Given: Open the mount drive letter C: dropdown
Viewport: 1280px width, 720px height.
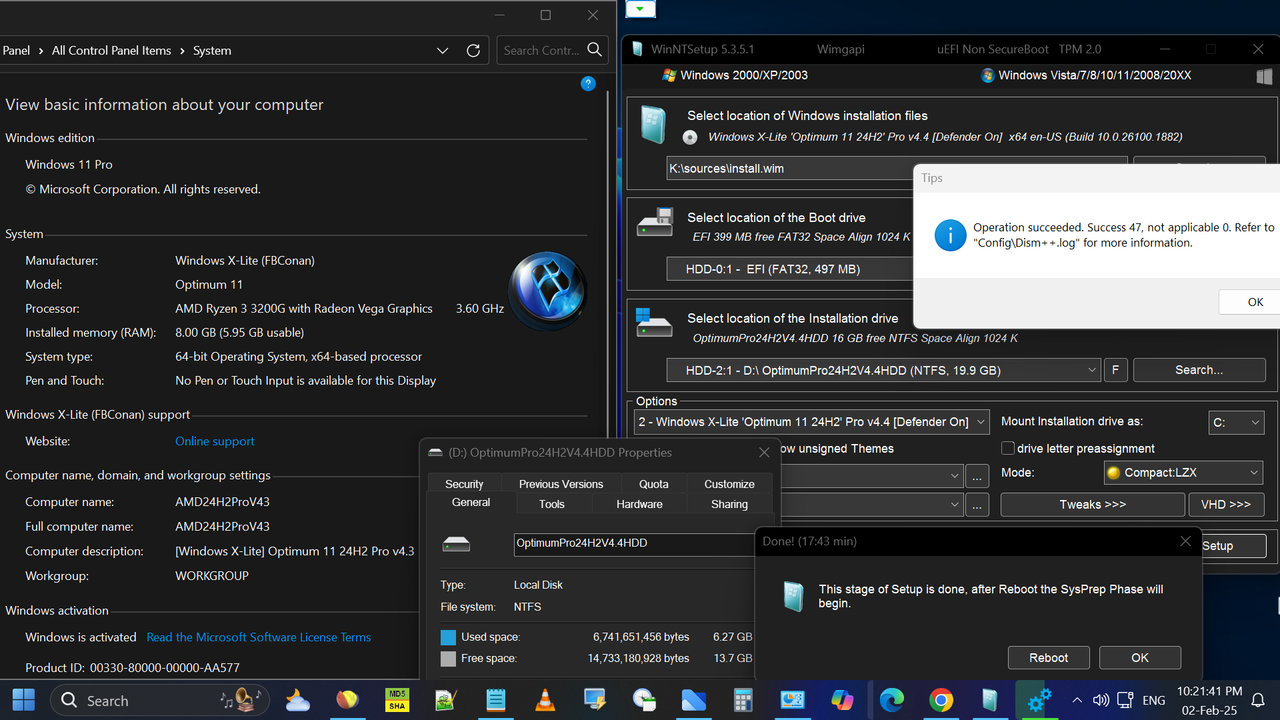Looking at the screenshot, I should [1236, 422].
